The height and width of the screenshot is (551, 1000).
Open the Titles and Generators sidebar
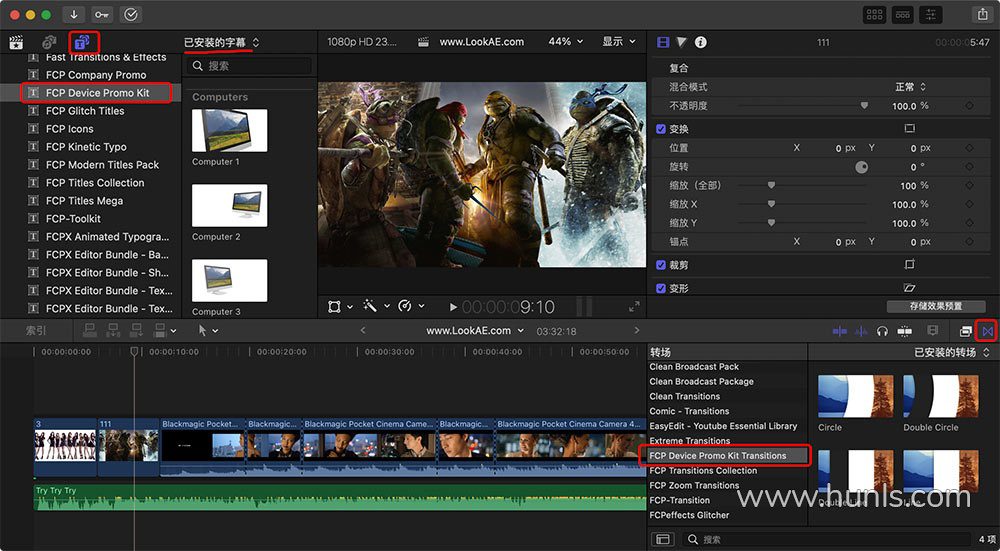point(82,43)
